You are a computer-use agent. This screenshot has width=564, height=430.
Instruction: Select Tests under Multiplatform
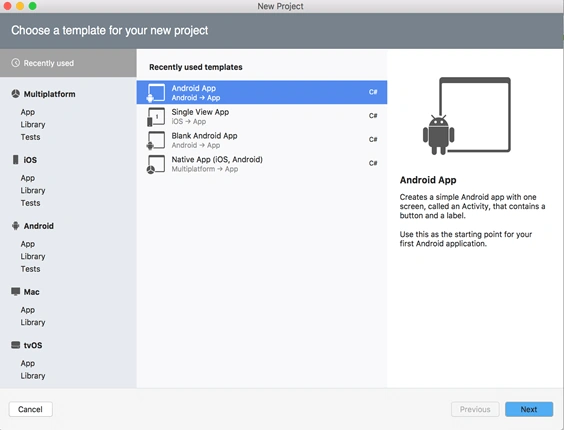30,137
